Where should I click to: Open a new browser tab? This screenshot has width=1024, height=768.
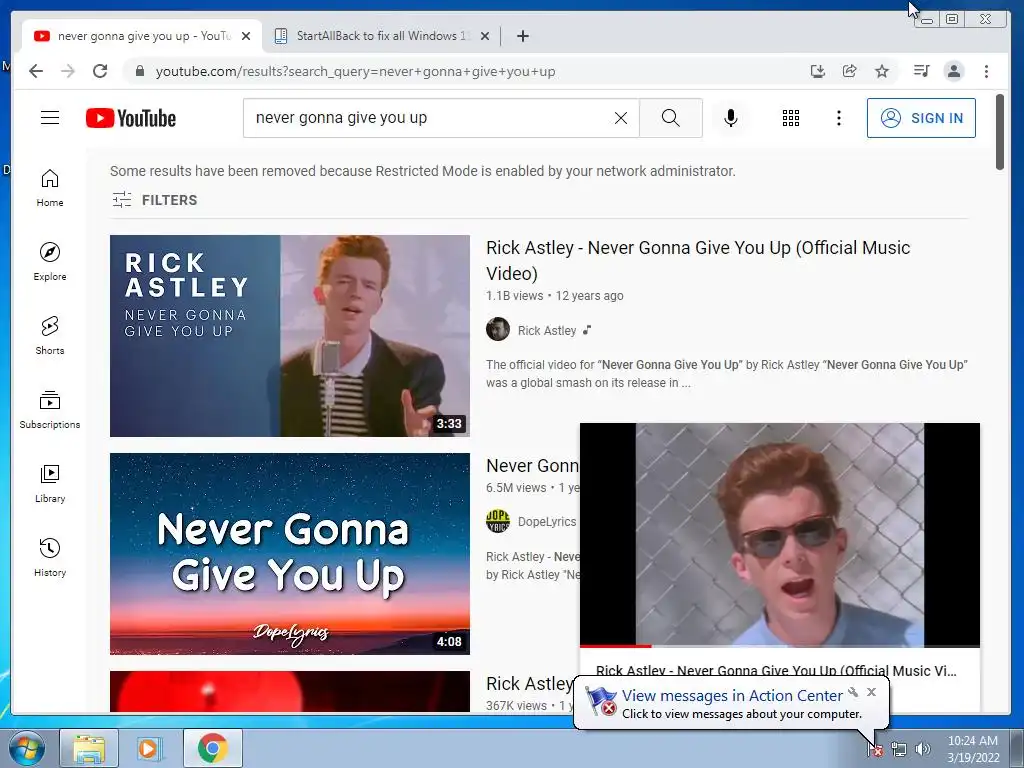tap(522, 36)
